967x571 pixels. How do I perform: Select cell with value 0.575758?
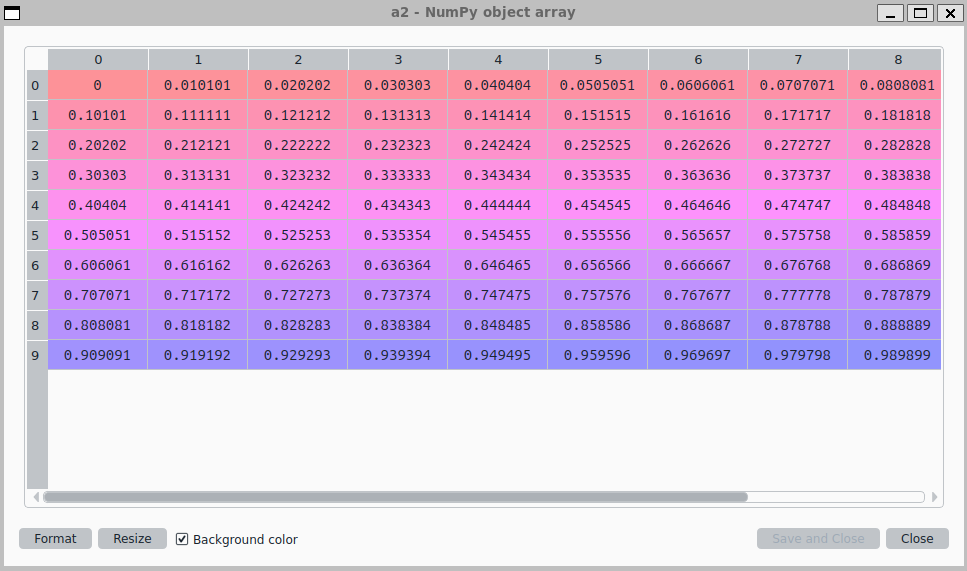(798, 235)
